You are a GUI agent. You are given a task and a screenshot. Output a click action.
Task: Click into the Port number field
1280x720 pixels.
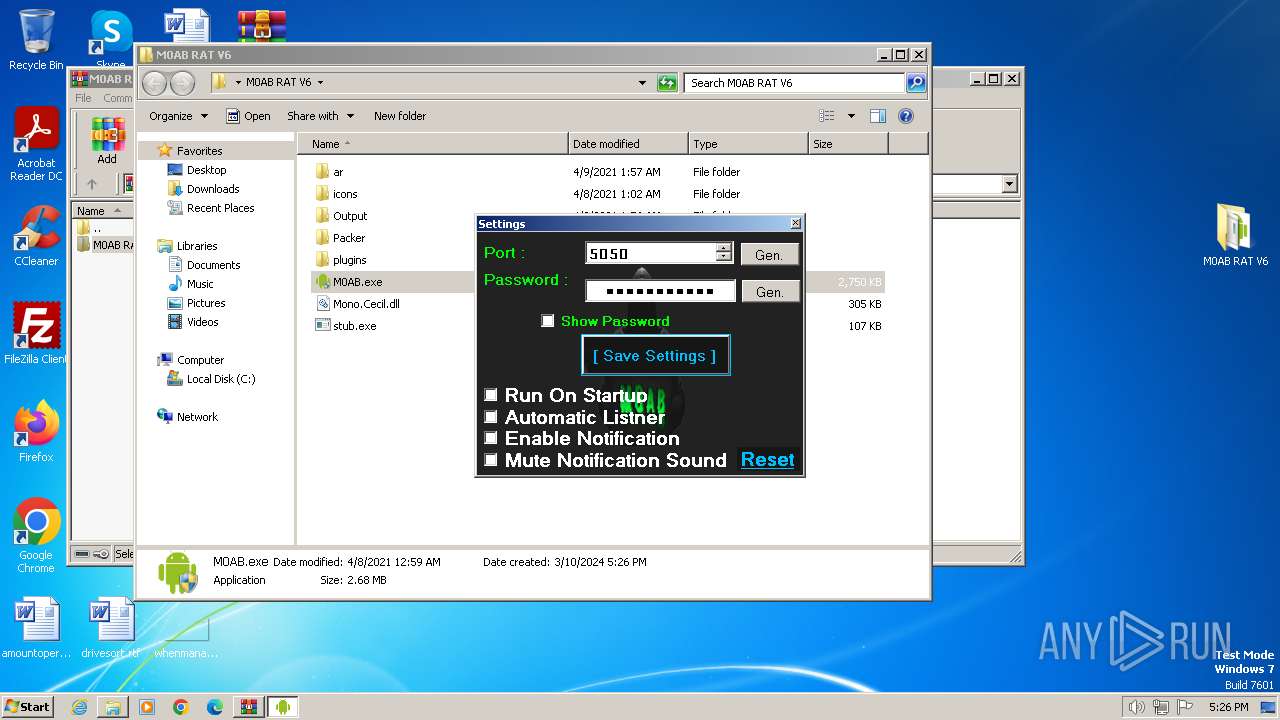tap(650, 253)
